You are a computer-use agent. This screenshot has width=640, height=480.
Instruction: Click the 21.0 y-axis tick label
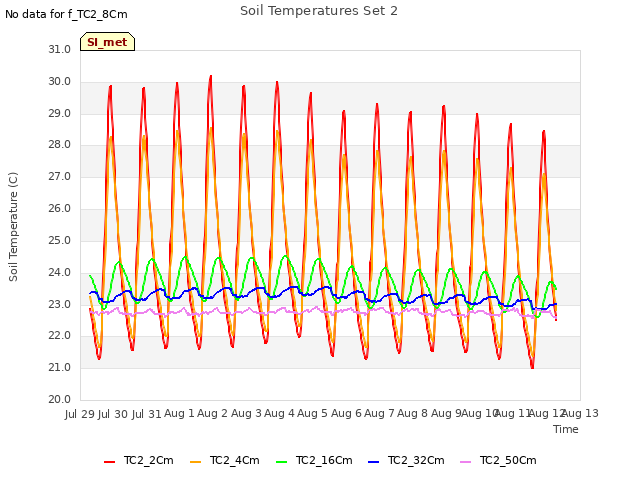[60, 367]
